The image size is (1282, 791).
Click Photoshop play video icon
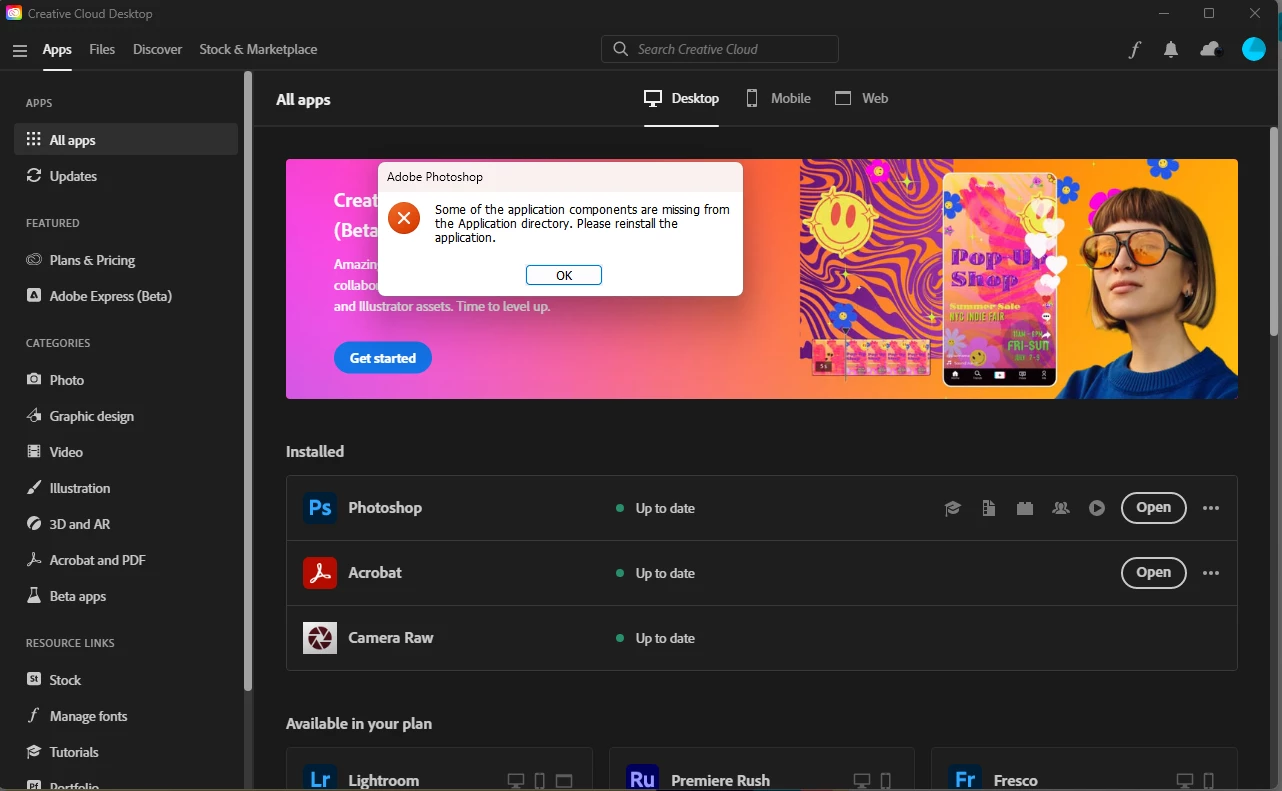click(x=1097, y=508)
